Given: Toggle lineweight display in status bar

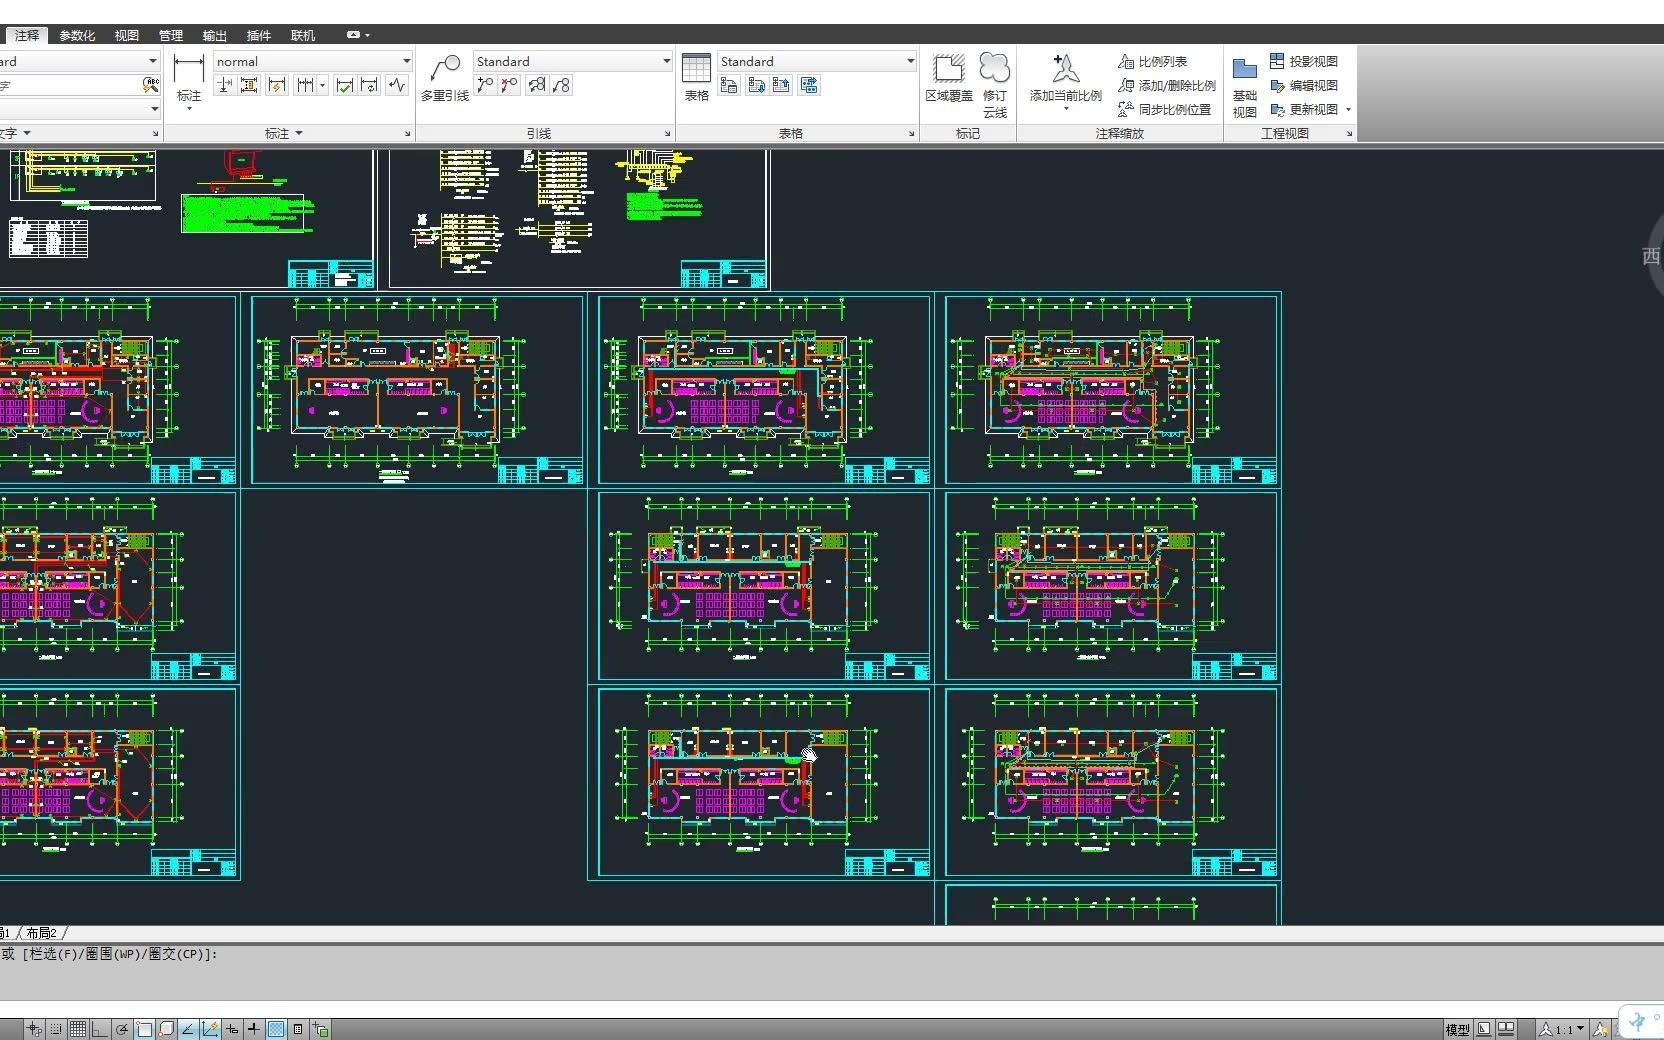Looking at the screenshot, I should pyautogui.click(x=254, y=1029).
